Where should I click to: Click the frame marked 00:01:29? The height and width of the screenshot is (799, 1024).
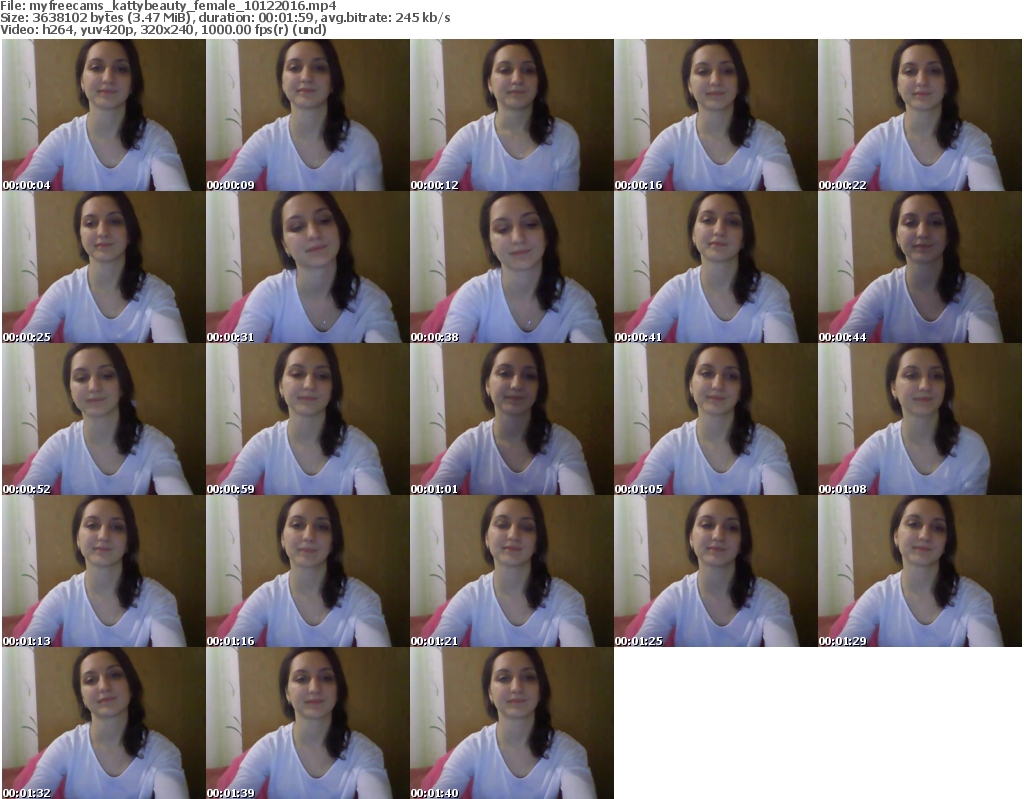920,571
